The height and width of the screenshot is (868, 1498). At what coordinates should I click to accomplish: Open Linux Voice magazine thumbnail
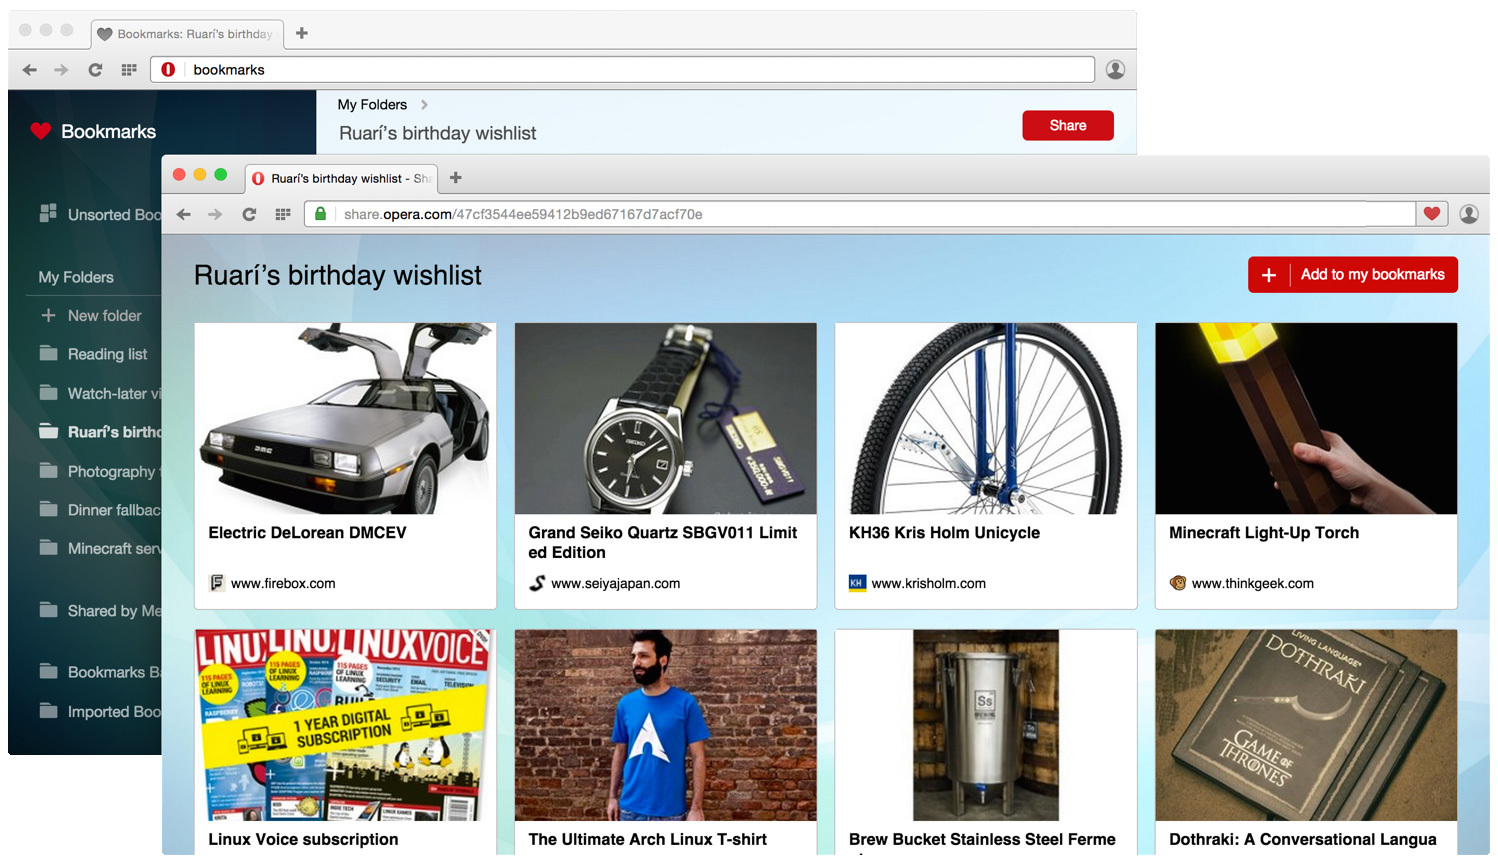pos(345,725)
